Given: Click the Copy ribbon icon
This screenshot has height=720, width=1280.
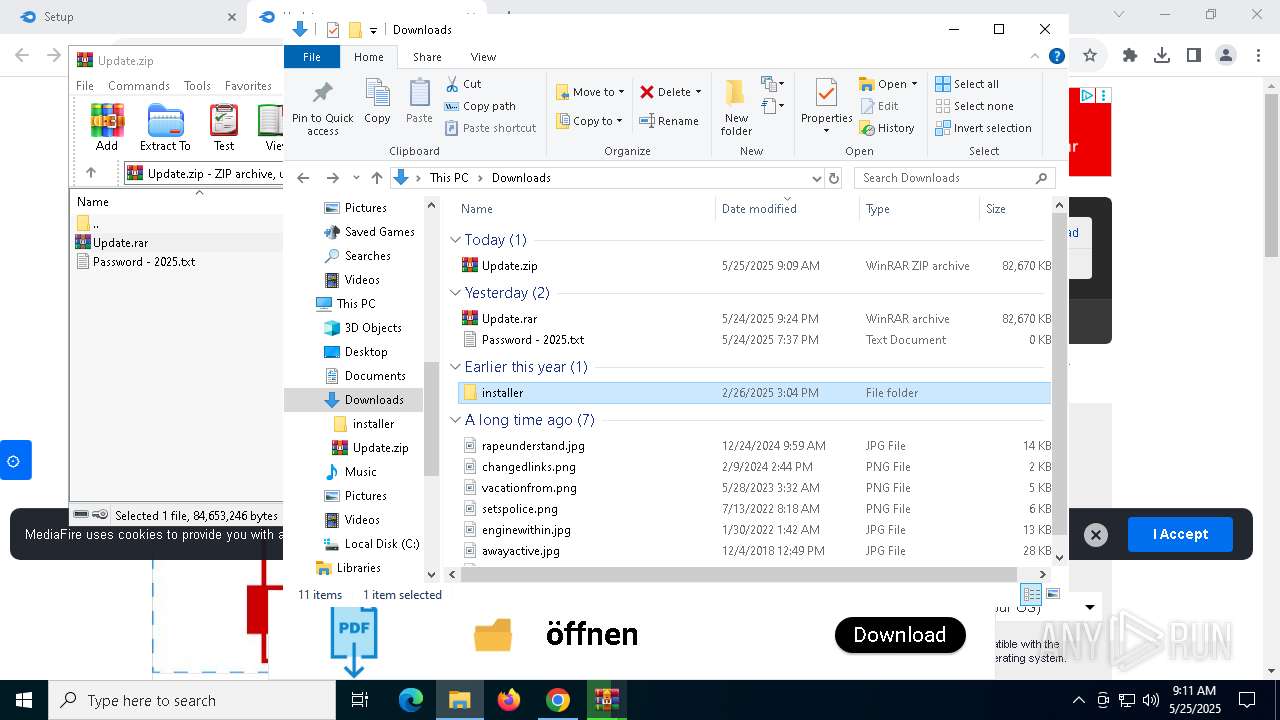Looking at the screenshot, I should point(377,102).
